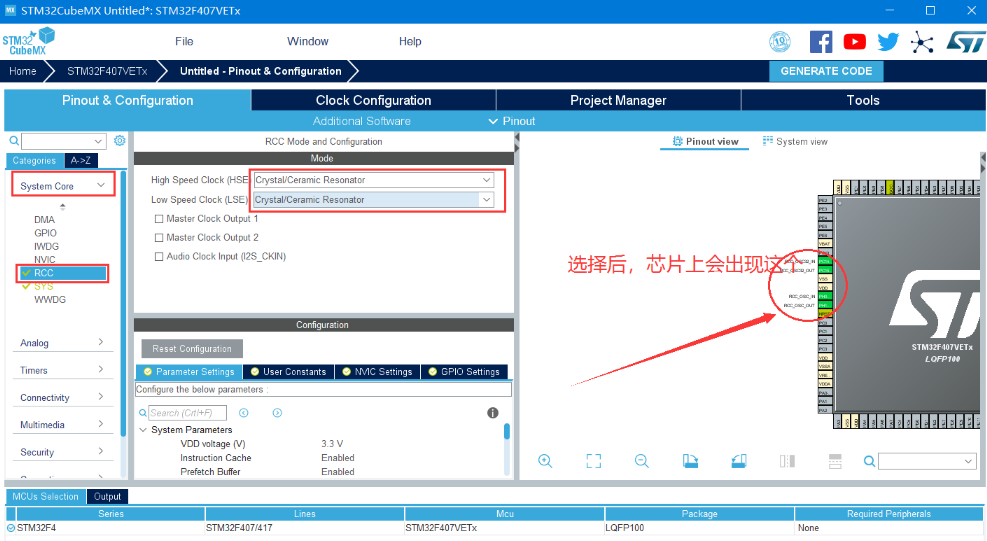Select the Pinout view tab
987x541 pixels.
click(x=705, y=142)
